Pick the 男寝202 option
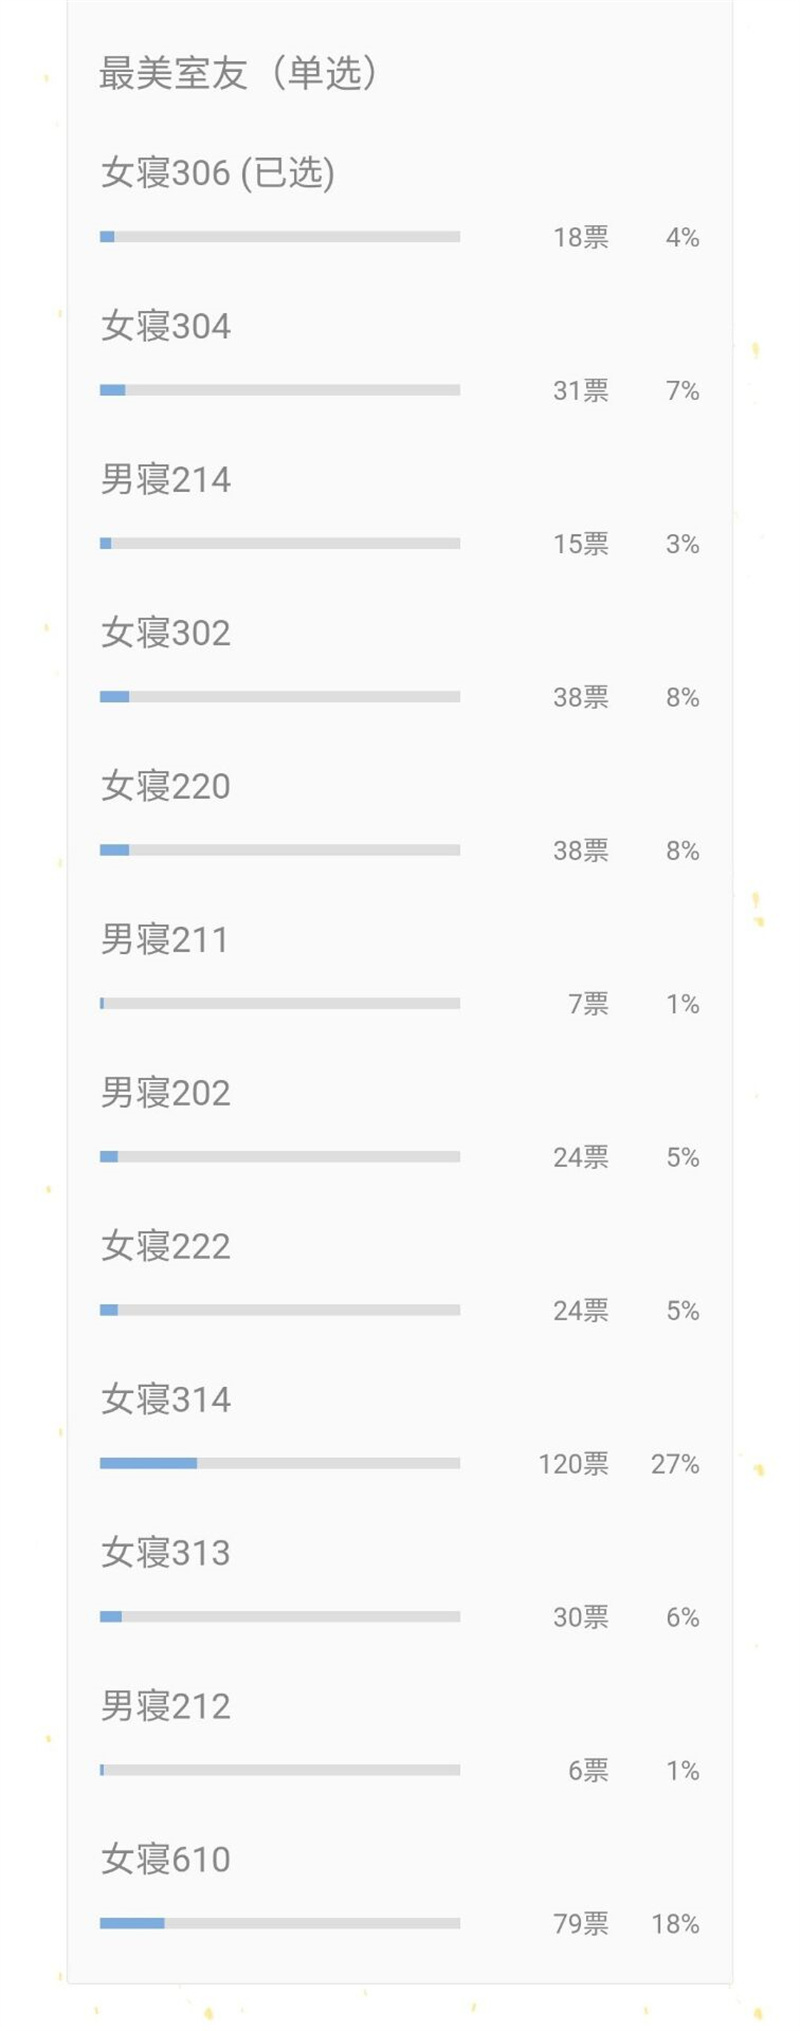 tap(166, 1093)
